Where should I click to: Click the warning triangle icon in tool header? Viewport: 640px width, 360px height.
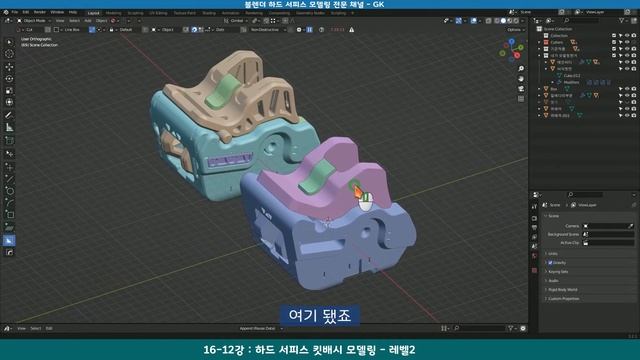pyautogui.click(x=351, y=30)
